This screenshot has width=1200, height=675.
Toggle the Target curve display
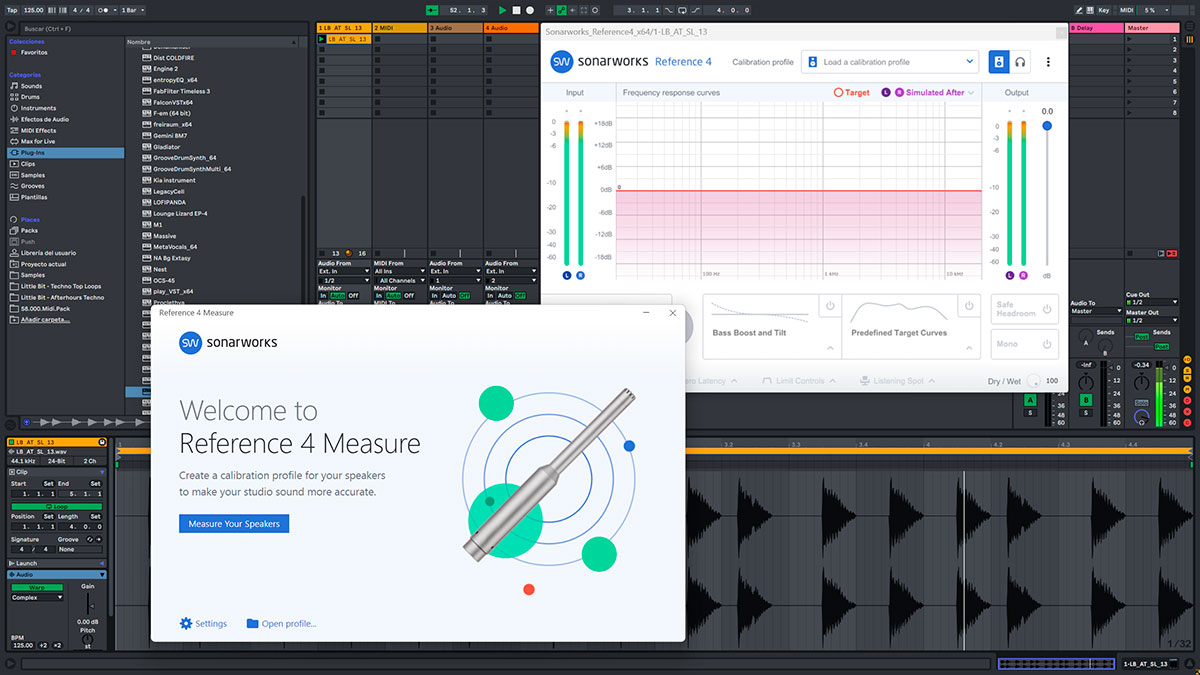pos(852,92)
